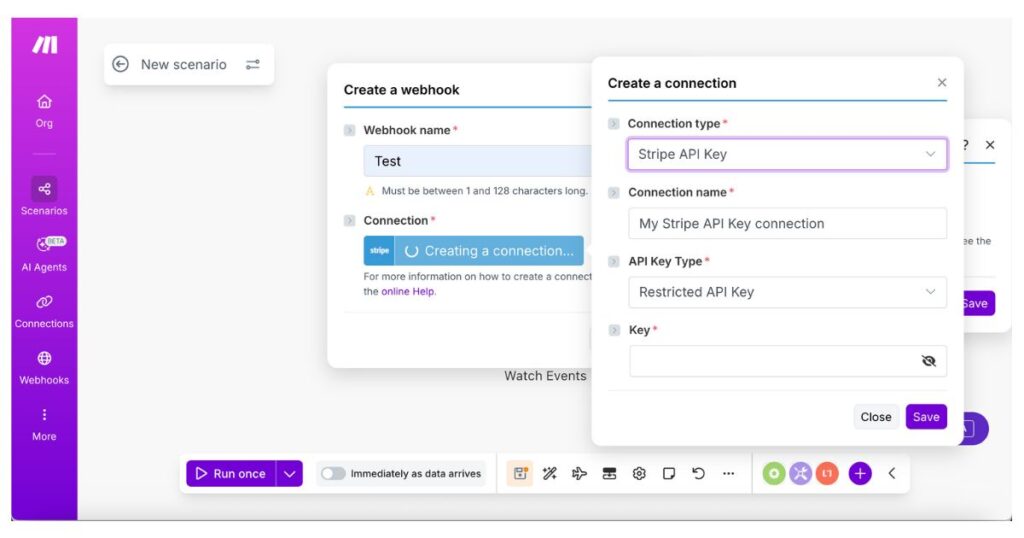Viewport: 1024px width, 538px height.
Task: Click the auto-align magic wand icon
Action: 550,473
